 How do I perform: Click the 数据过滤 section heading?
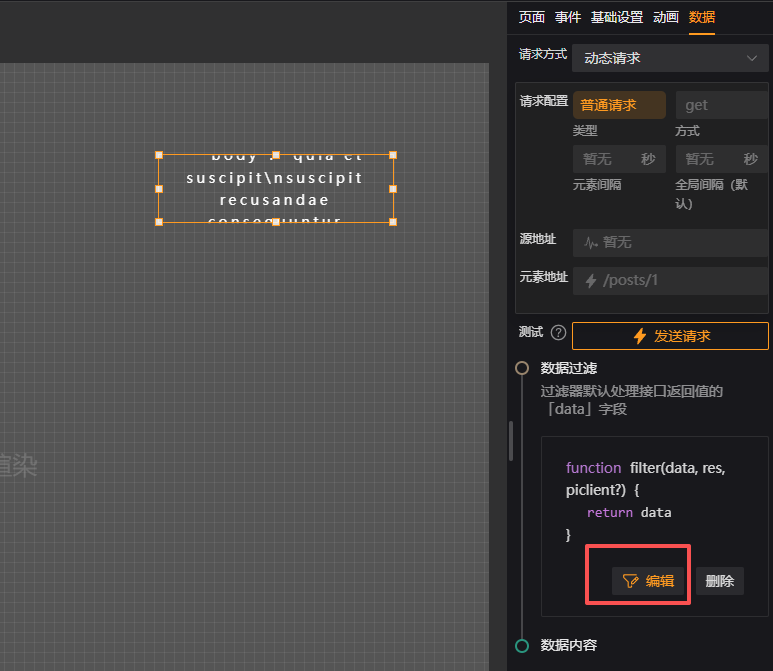[569, 368]
